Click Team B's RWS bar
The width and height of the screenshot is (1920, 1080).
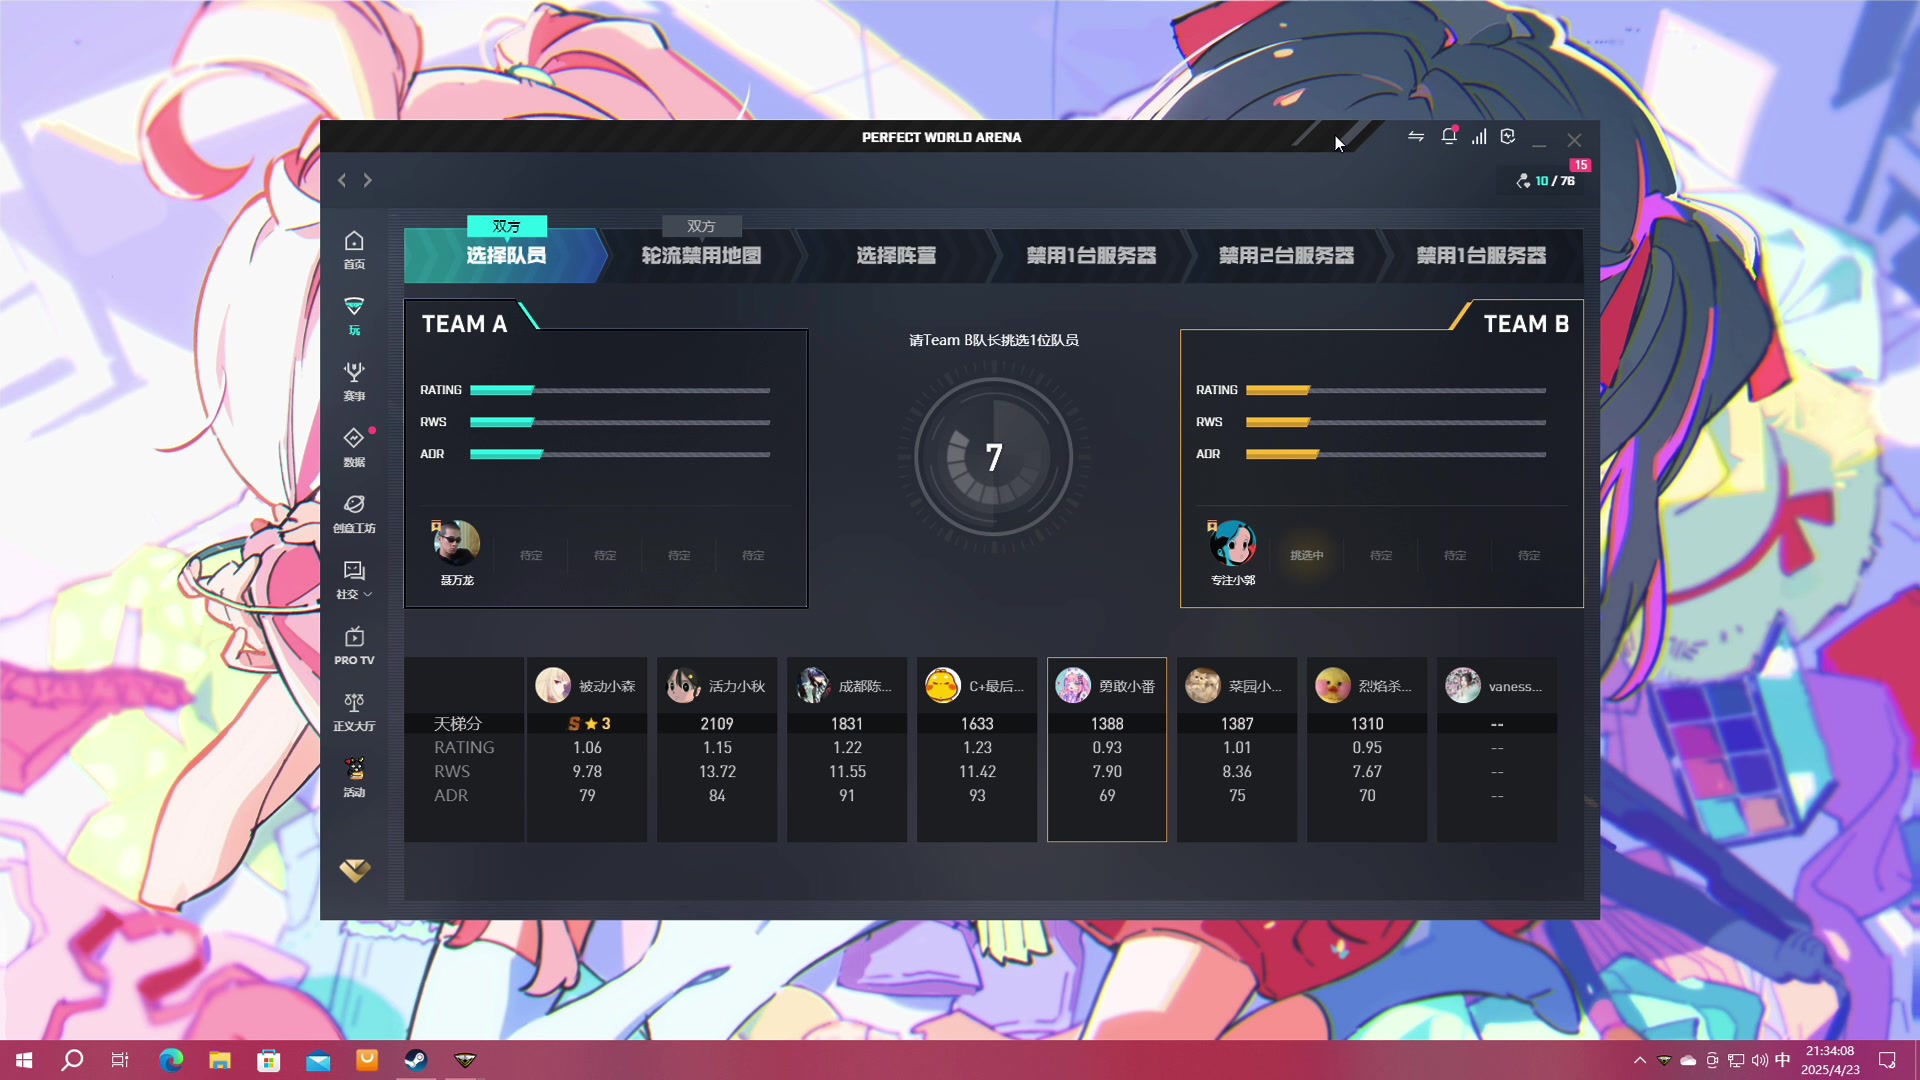coord(1396,422)
